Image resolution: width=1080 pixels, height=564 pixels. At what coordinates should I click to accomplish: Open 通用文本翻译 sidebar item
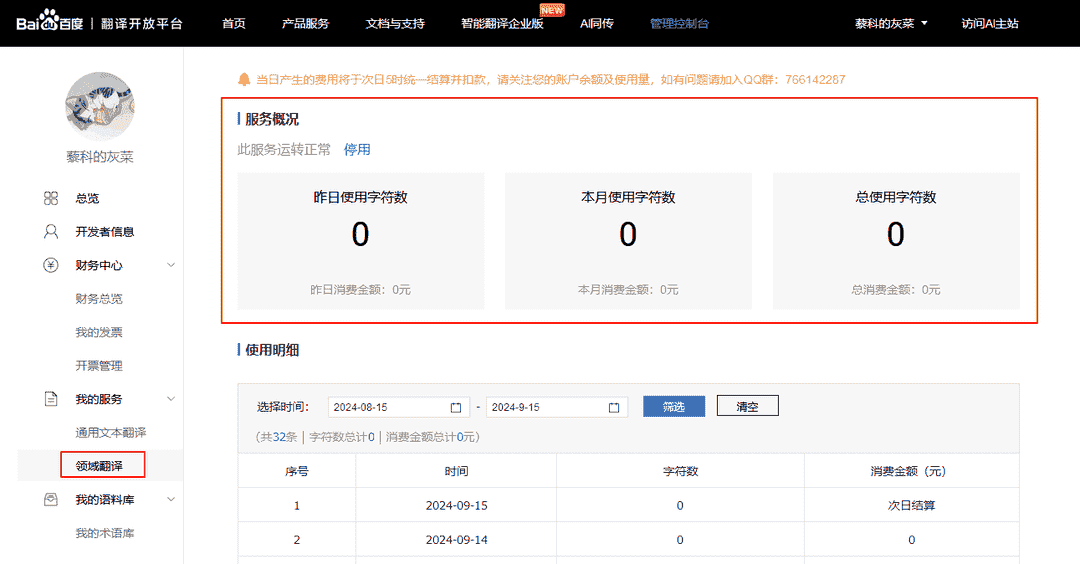[111, 432]
